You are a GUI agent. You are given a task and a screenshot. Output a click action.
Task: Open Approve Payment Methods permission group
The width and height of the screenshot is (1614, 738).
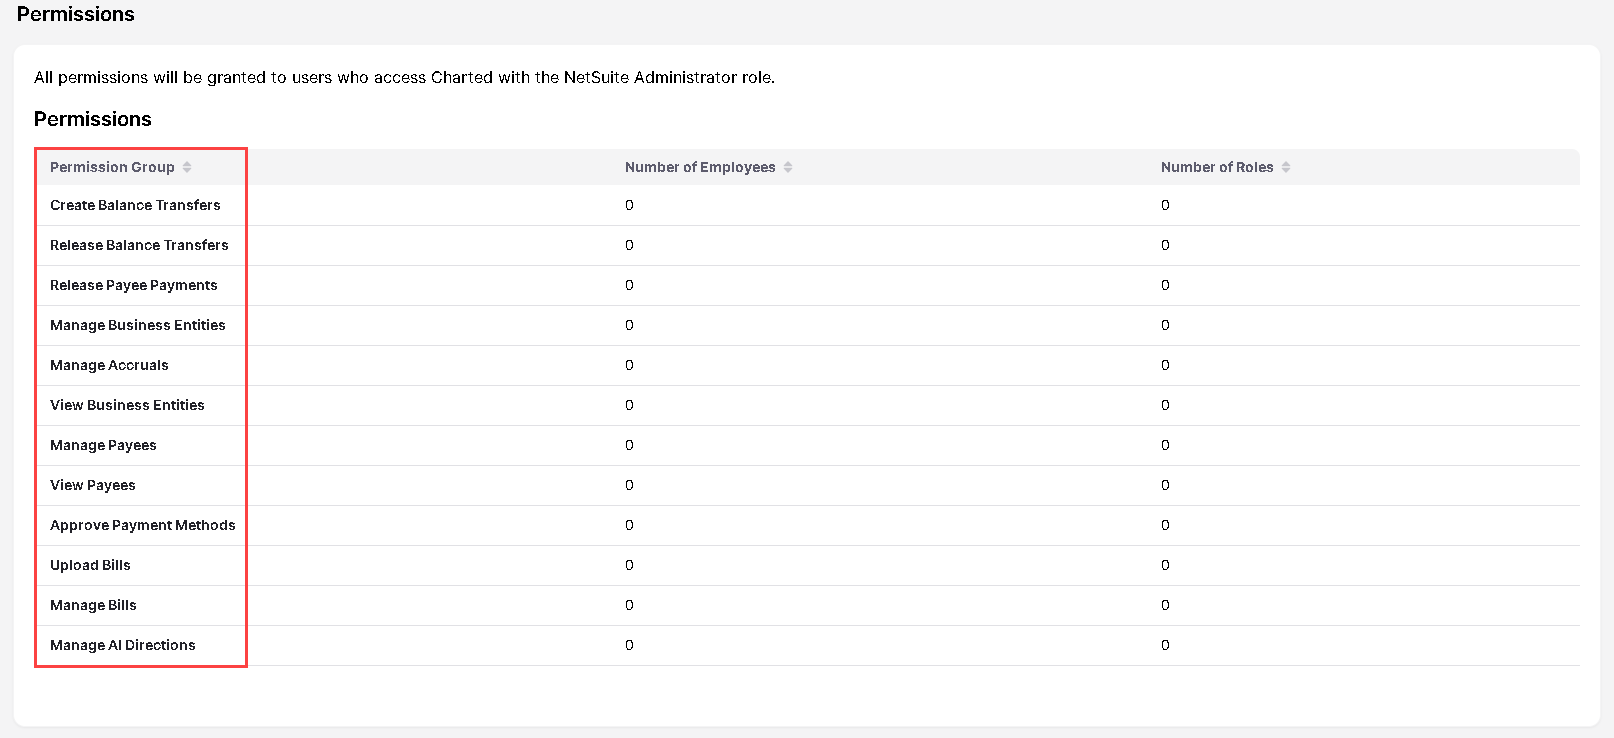143,525
